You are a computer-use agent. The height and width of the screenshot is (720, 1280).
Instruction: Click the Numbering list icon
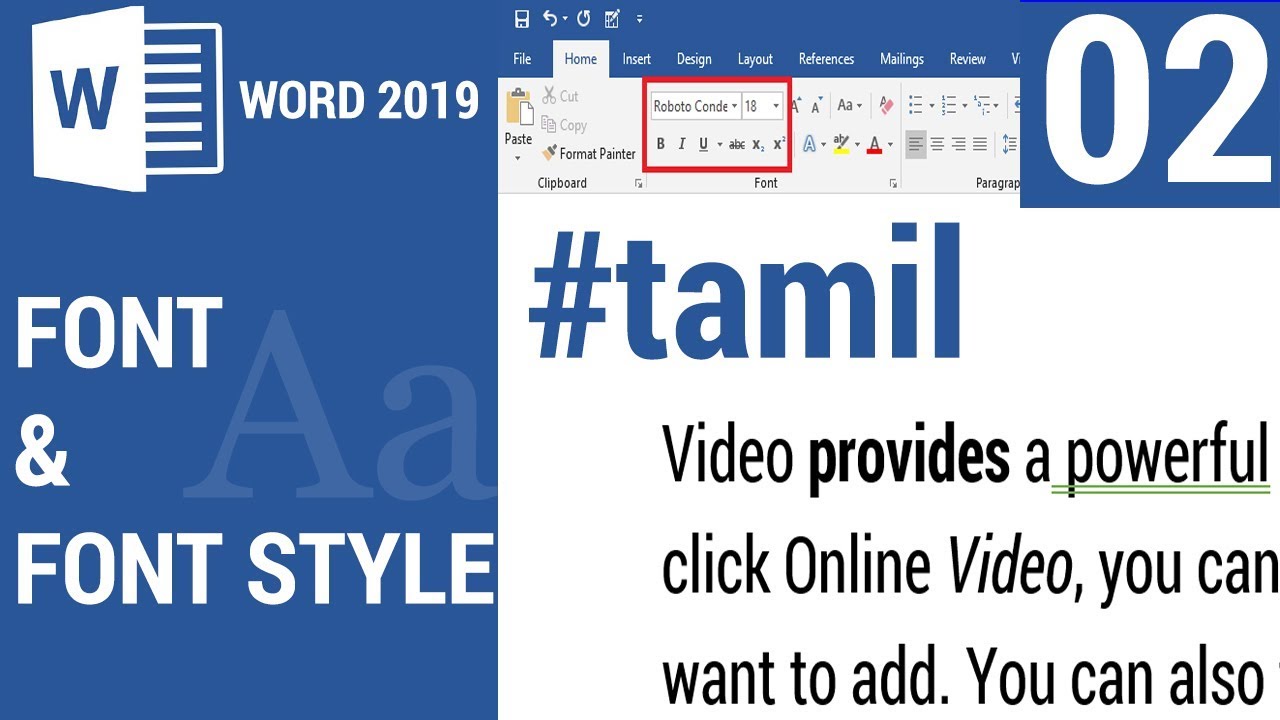pyautogui.click(x=949, y=105)
